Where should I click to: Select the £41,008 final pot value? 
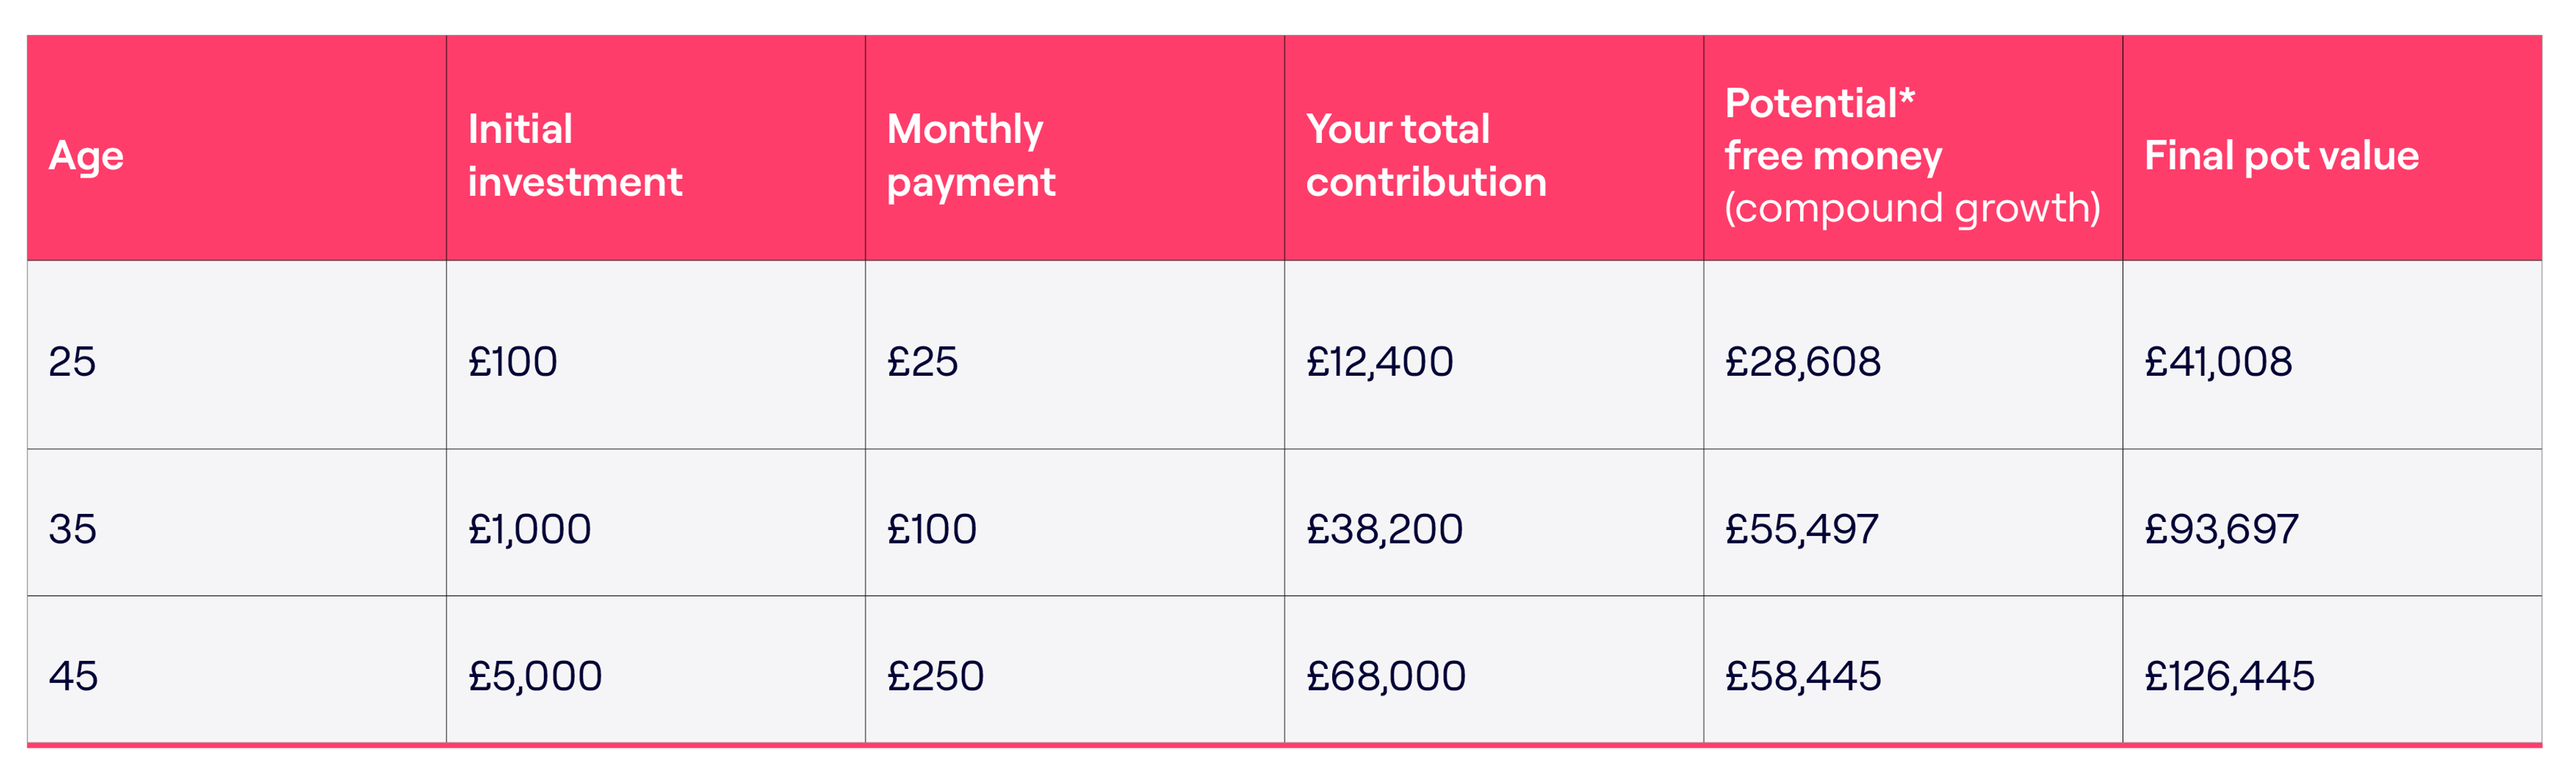pyautogui.click(x=2218, y=362)
